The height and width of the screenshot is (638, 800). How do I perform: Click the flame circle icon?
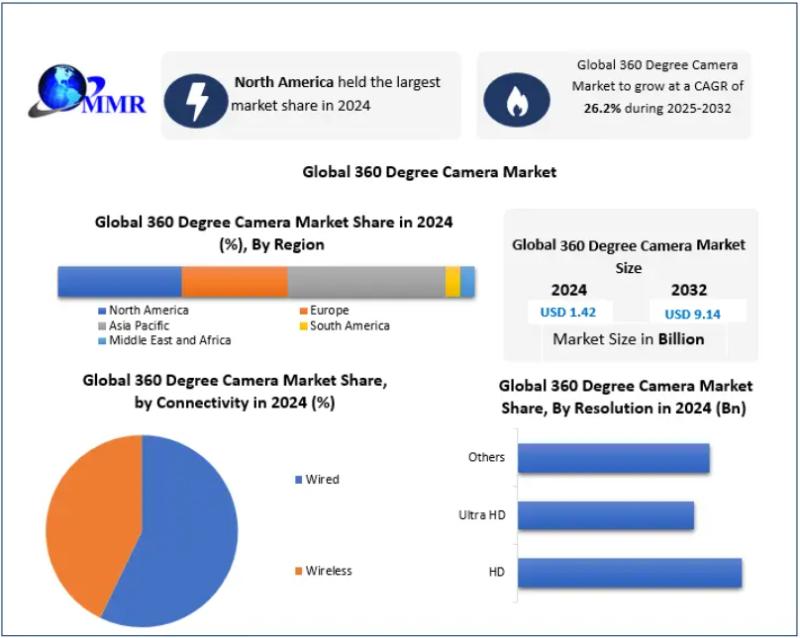tap(516, 97)
